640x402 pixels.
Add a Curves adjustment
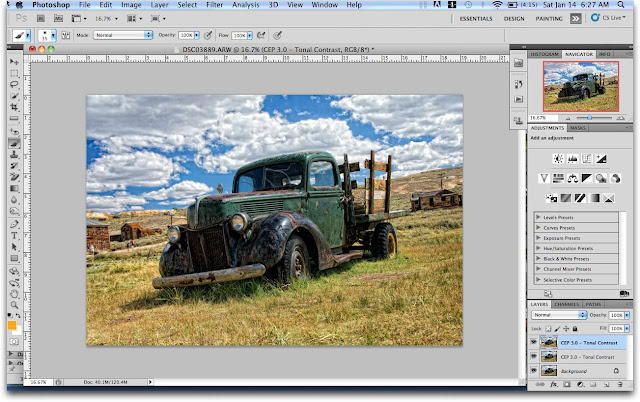pos(587,159)
